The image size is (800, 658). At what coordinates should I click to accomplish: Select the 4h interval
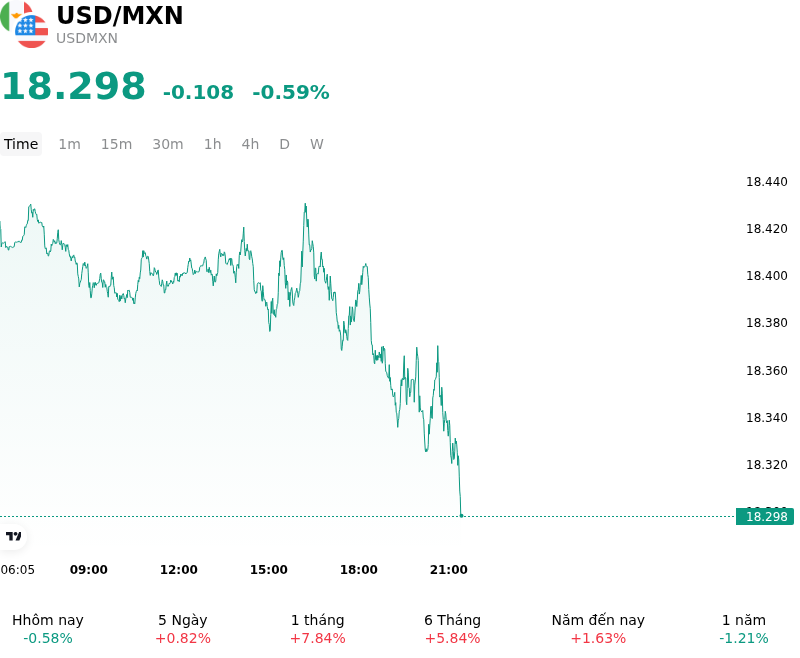250,144
